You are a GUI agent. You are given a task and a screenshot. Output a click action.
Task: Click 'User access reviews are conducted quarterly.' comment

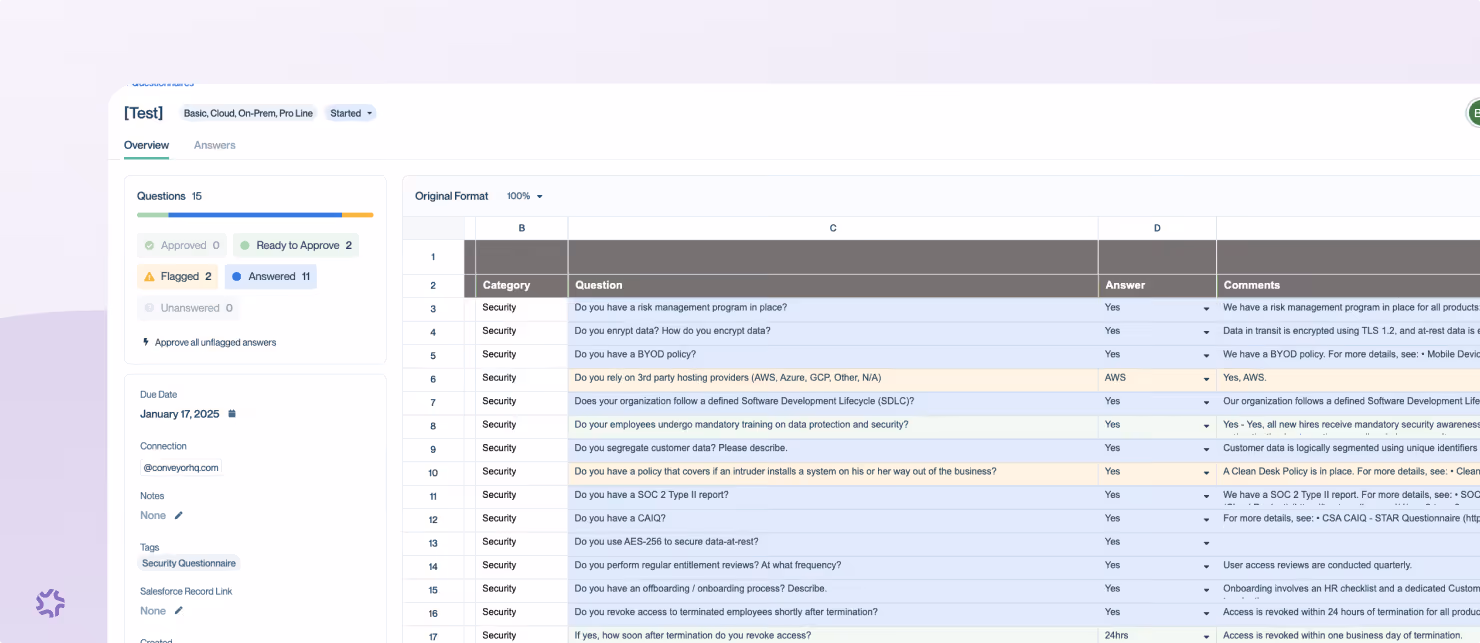1348,566
